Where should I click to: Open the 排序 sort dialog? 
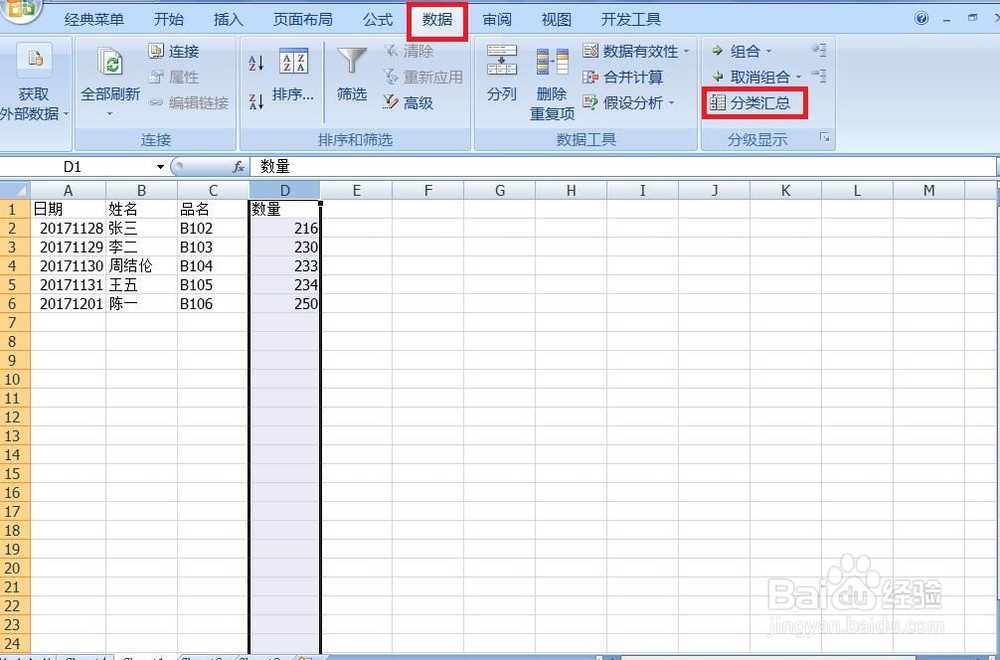click(x=293, y=75)
